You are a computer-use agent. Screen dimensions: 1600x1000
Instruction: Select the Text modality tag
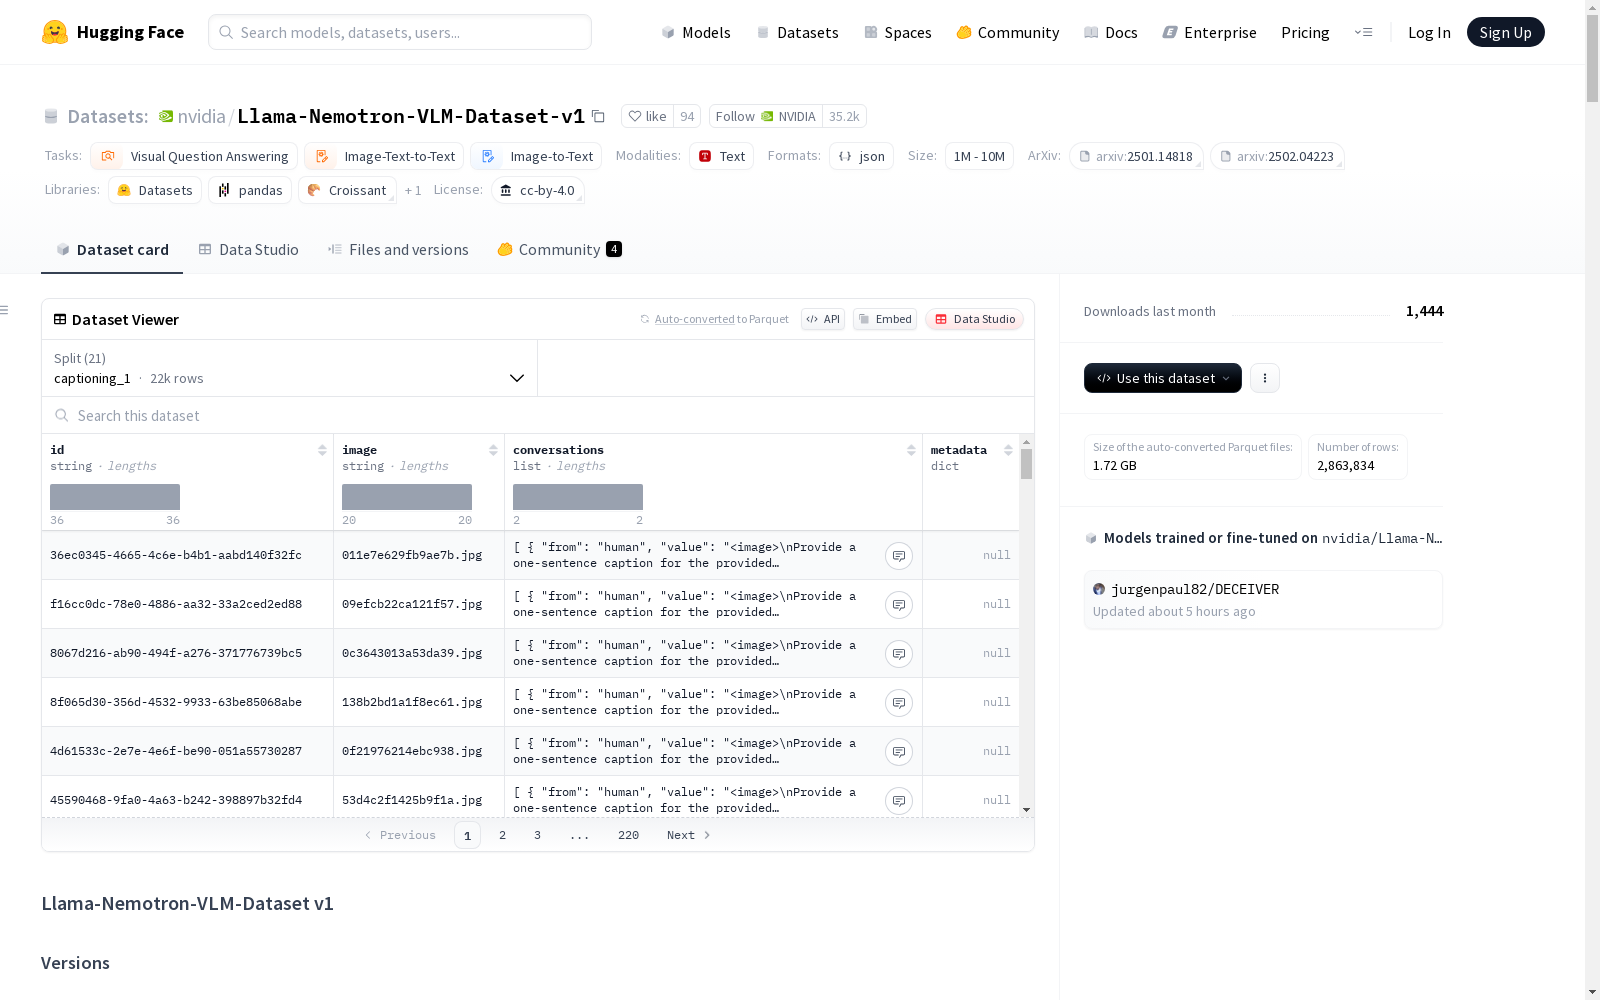coord(721,156)
